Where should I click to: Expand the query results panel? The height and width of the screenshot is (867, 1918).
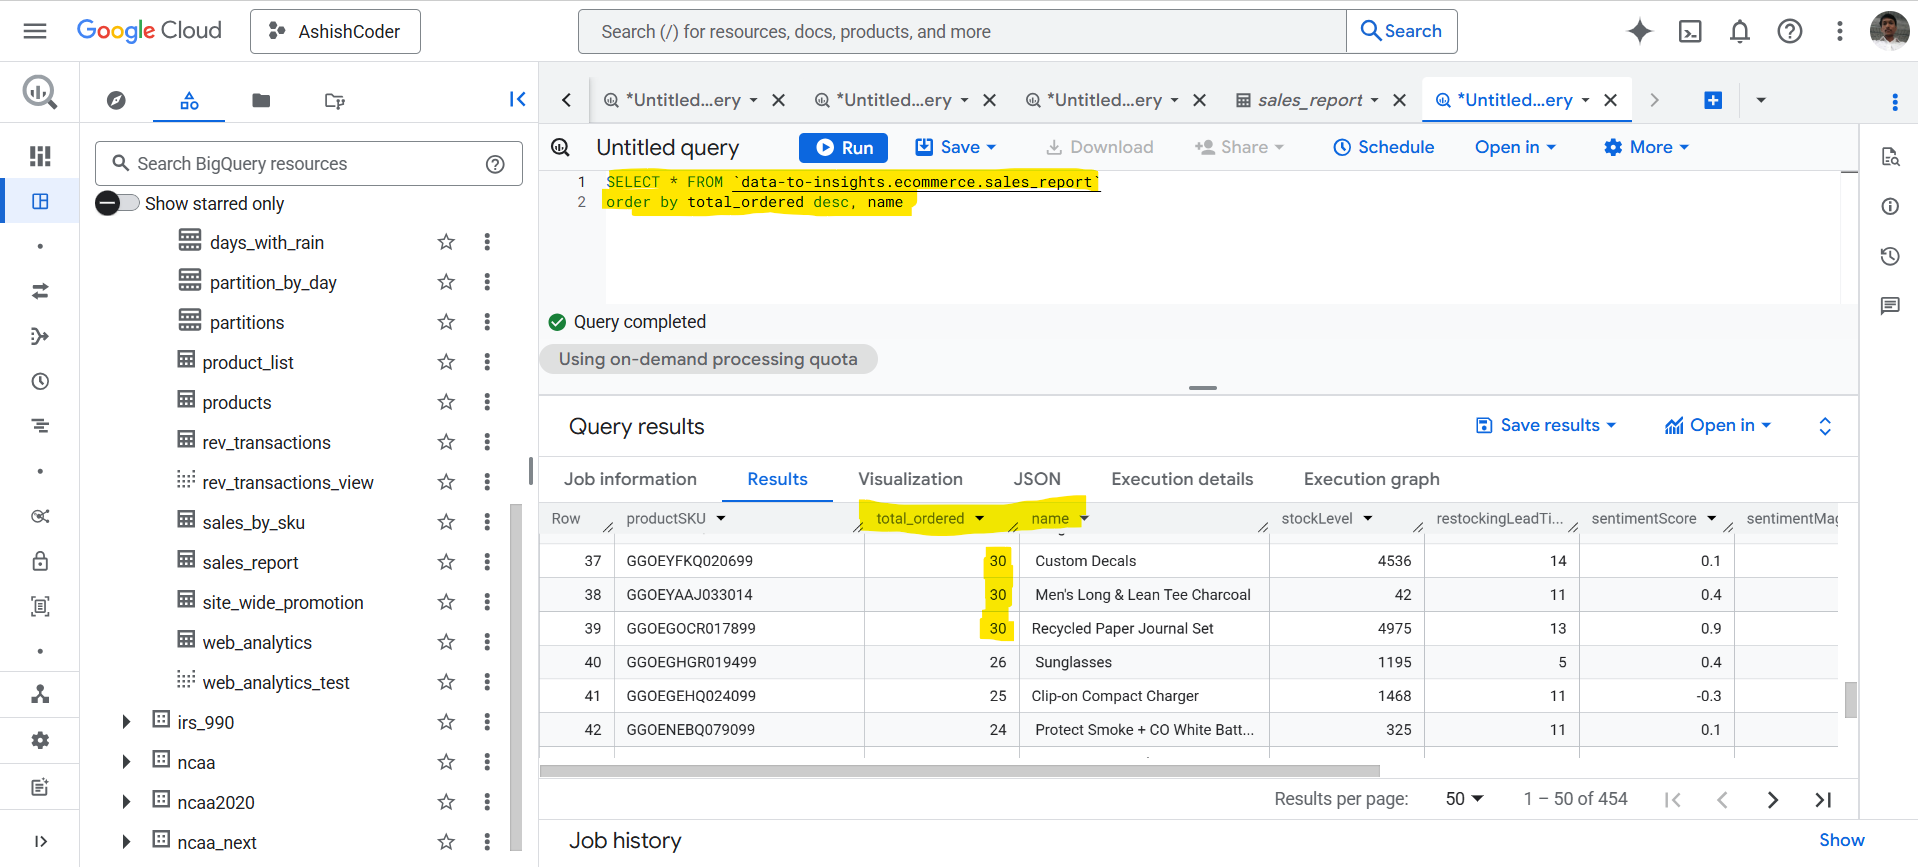tap(1825, 426)
